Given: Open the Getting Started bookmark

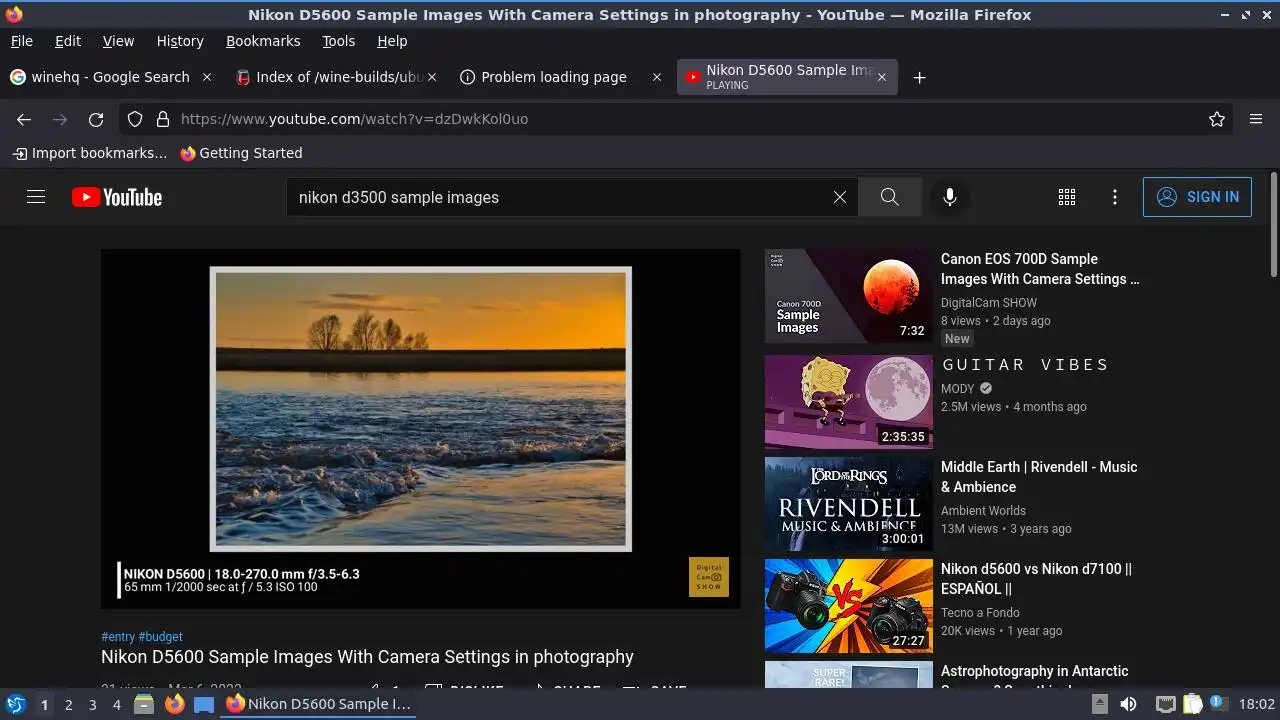Looking at the screenshot, I should (241, 153).
